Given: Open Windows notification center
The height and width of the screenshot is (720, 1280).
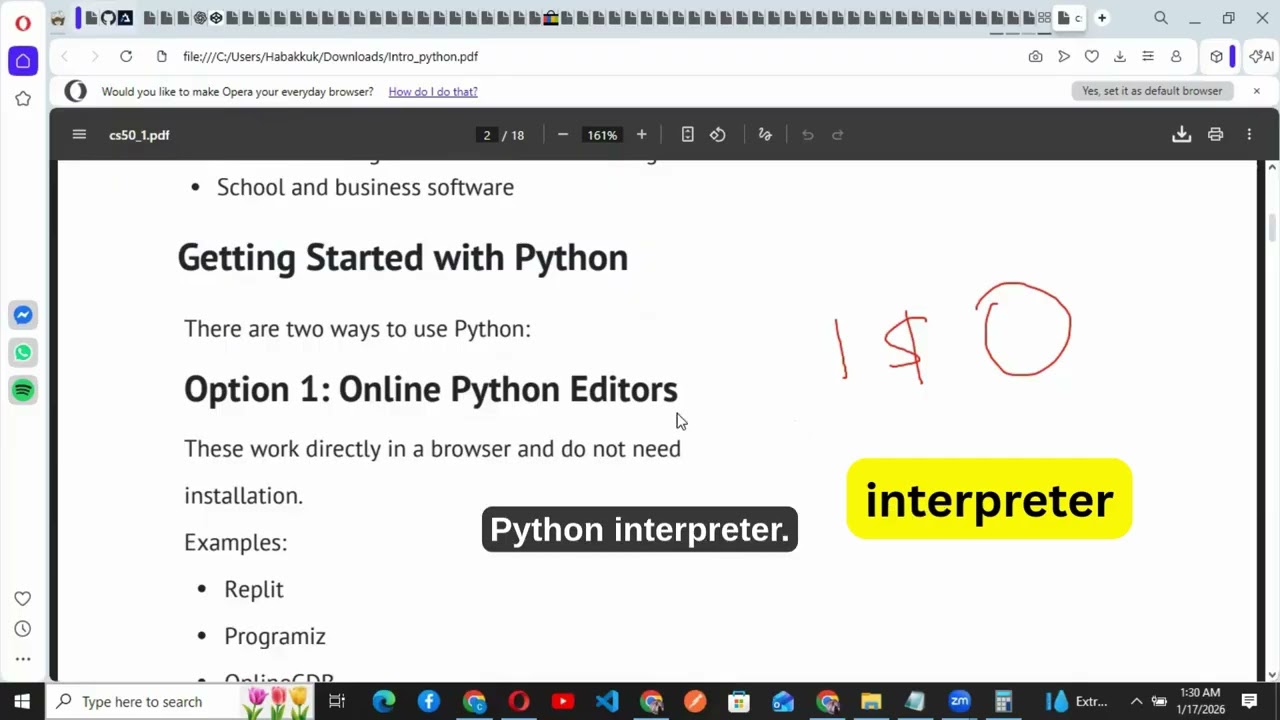Looking at the screenshot, I should pyautogui.click(x=1249, y=701).
